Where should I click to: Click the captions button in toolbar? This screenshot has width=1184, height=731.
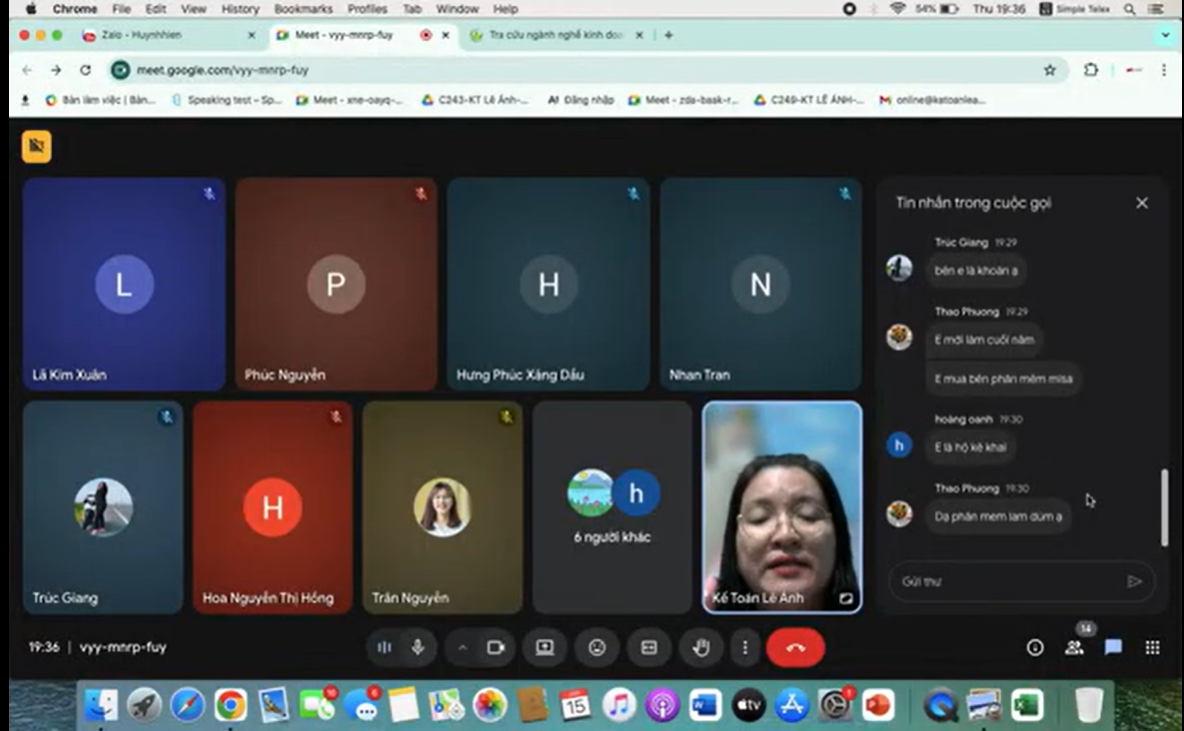point(649,648)
